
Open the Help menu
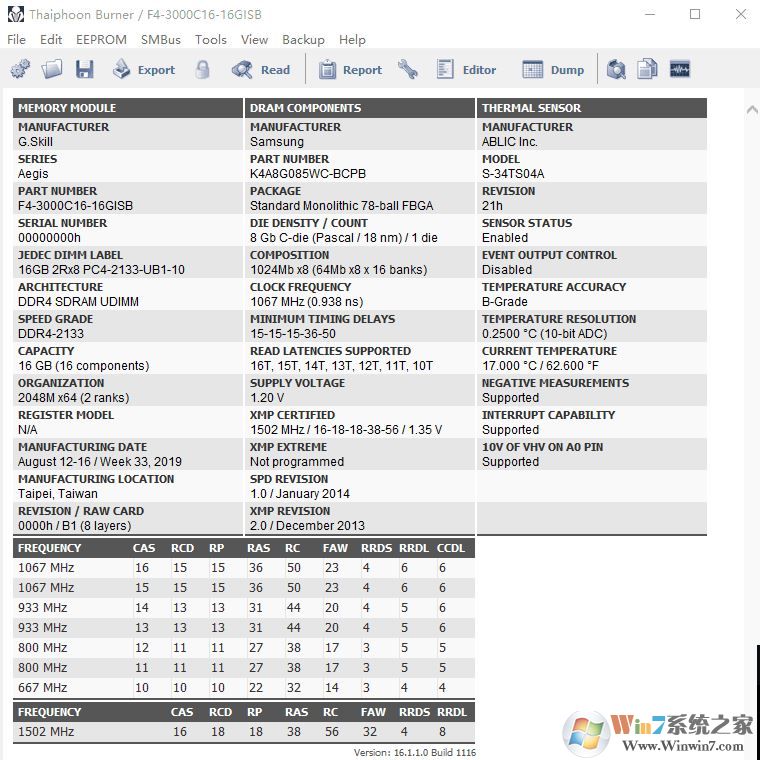pyautogui.click(x=352, y=40)
